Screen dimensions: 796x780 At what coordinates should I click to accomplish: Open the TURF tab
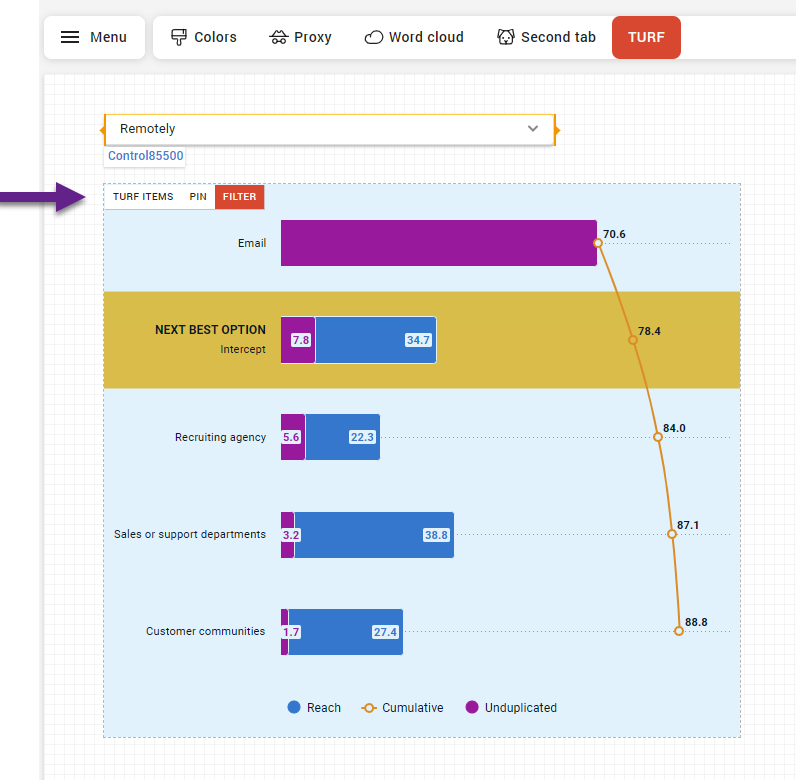point(646,37)
